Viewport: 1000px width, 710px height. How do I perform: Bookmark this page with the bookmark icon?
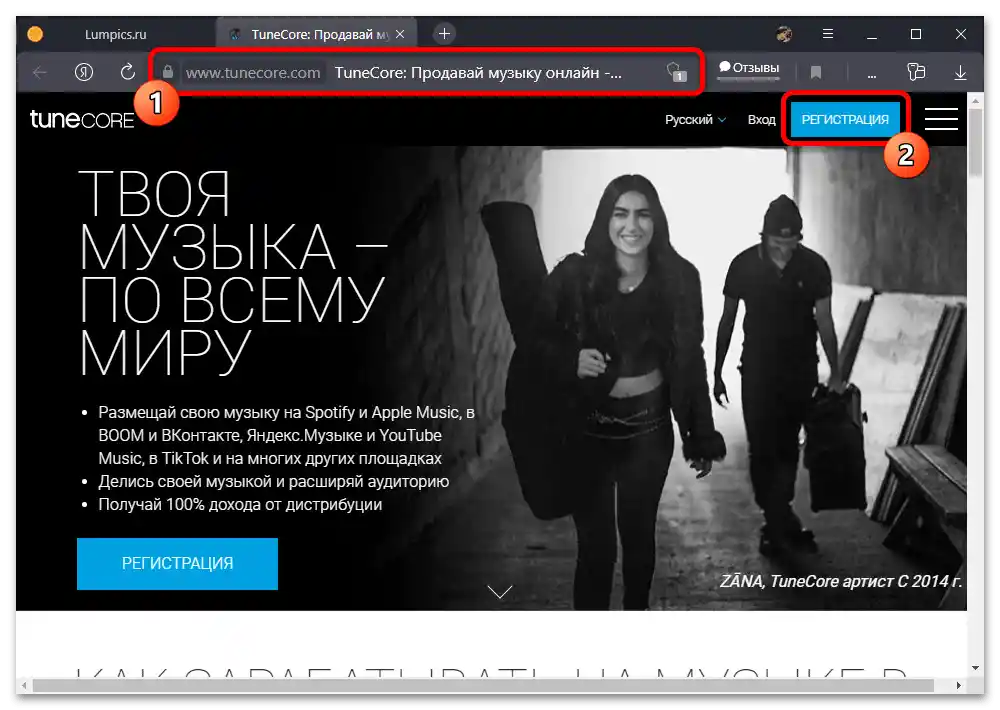click(816, 73)
